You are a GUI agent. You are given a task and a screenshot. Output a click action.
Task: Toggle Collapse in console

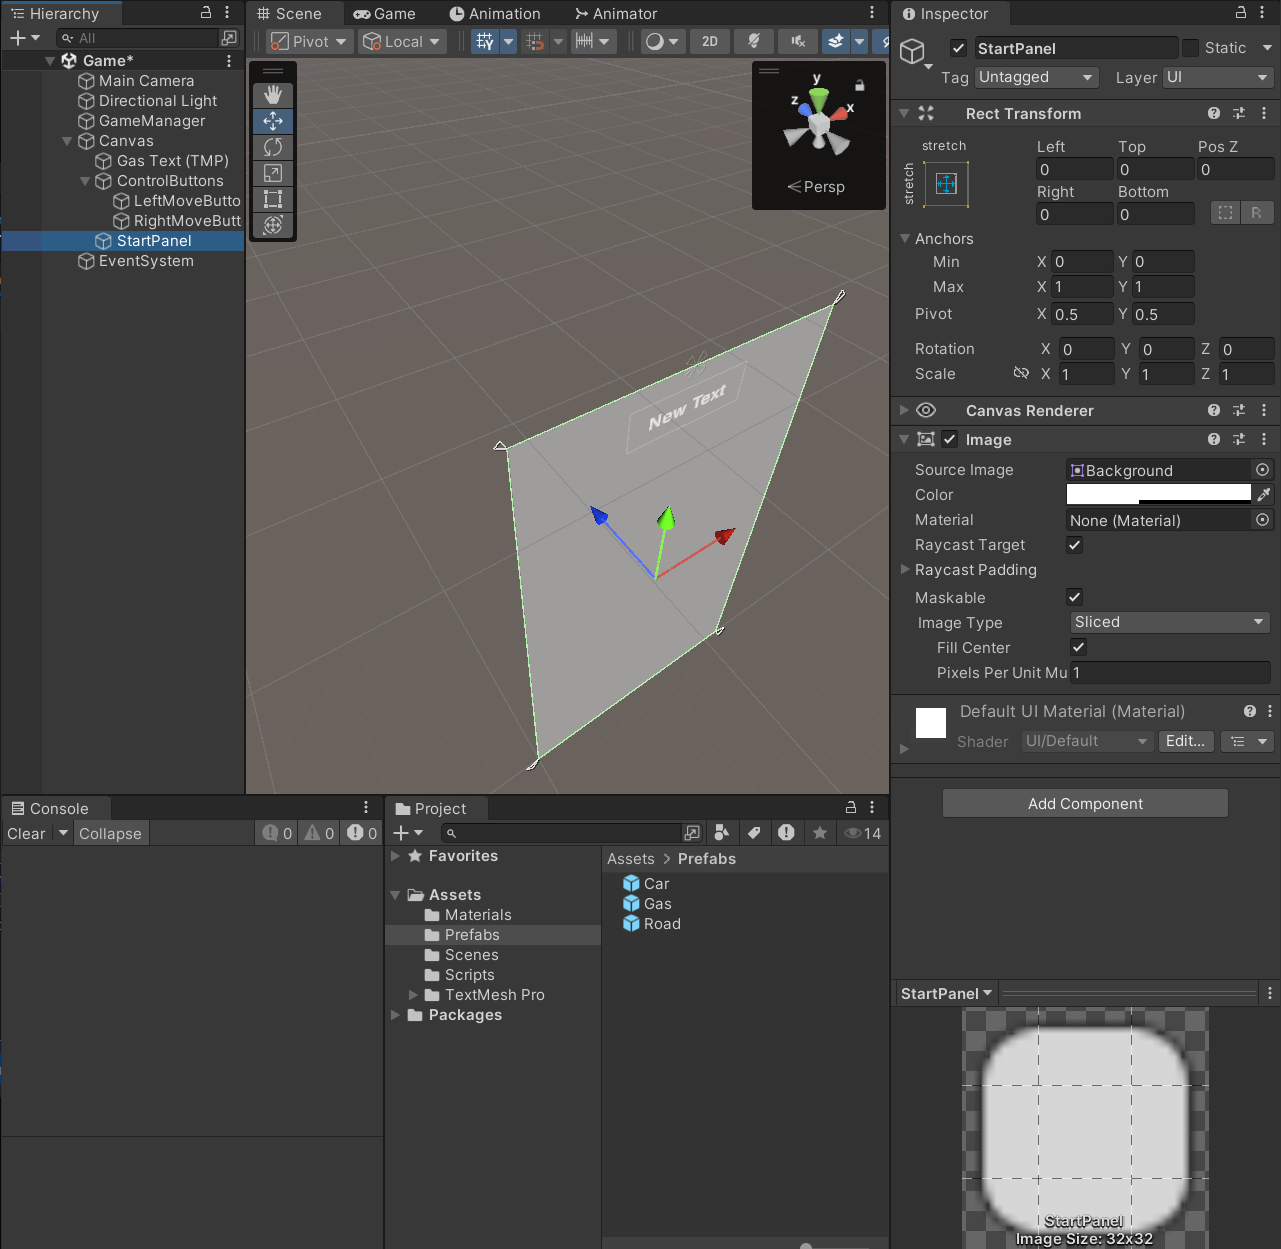(110, 833)
